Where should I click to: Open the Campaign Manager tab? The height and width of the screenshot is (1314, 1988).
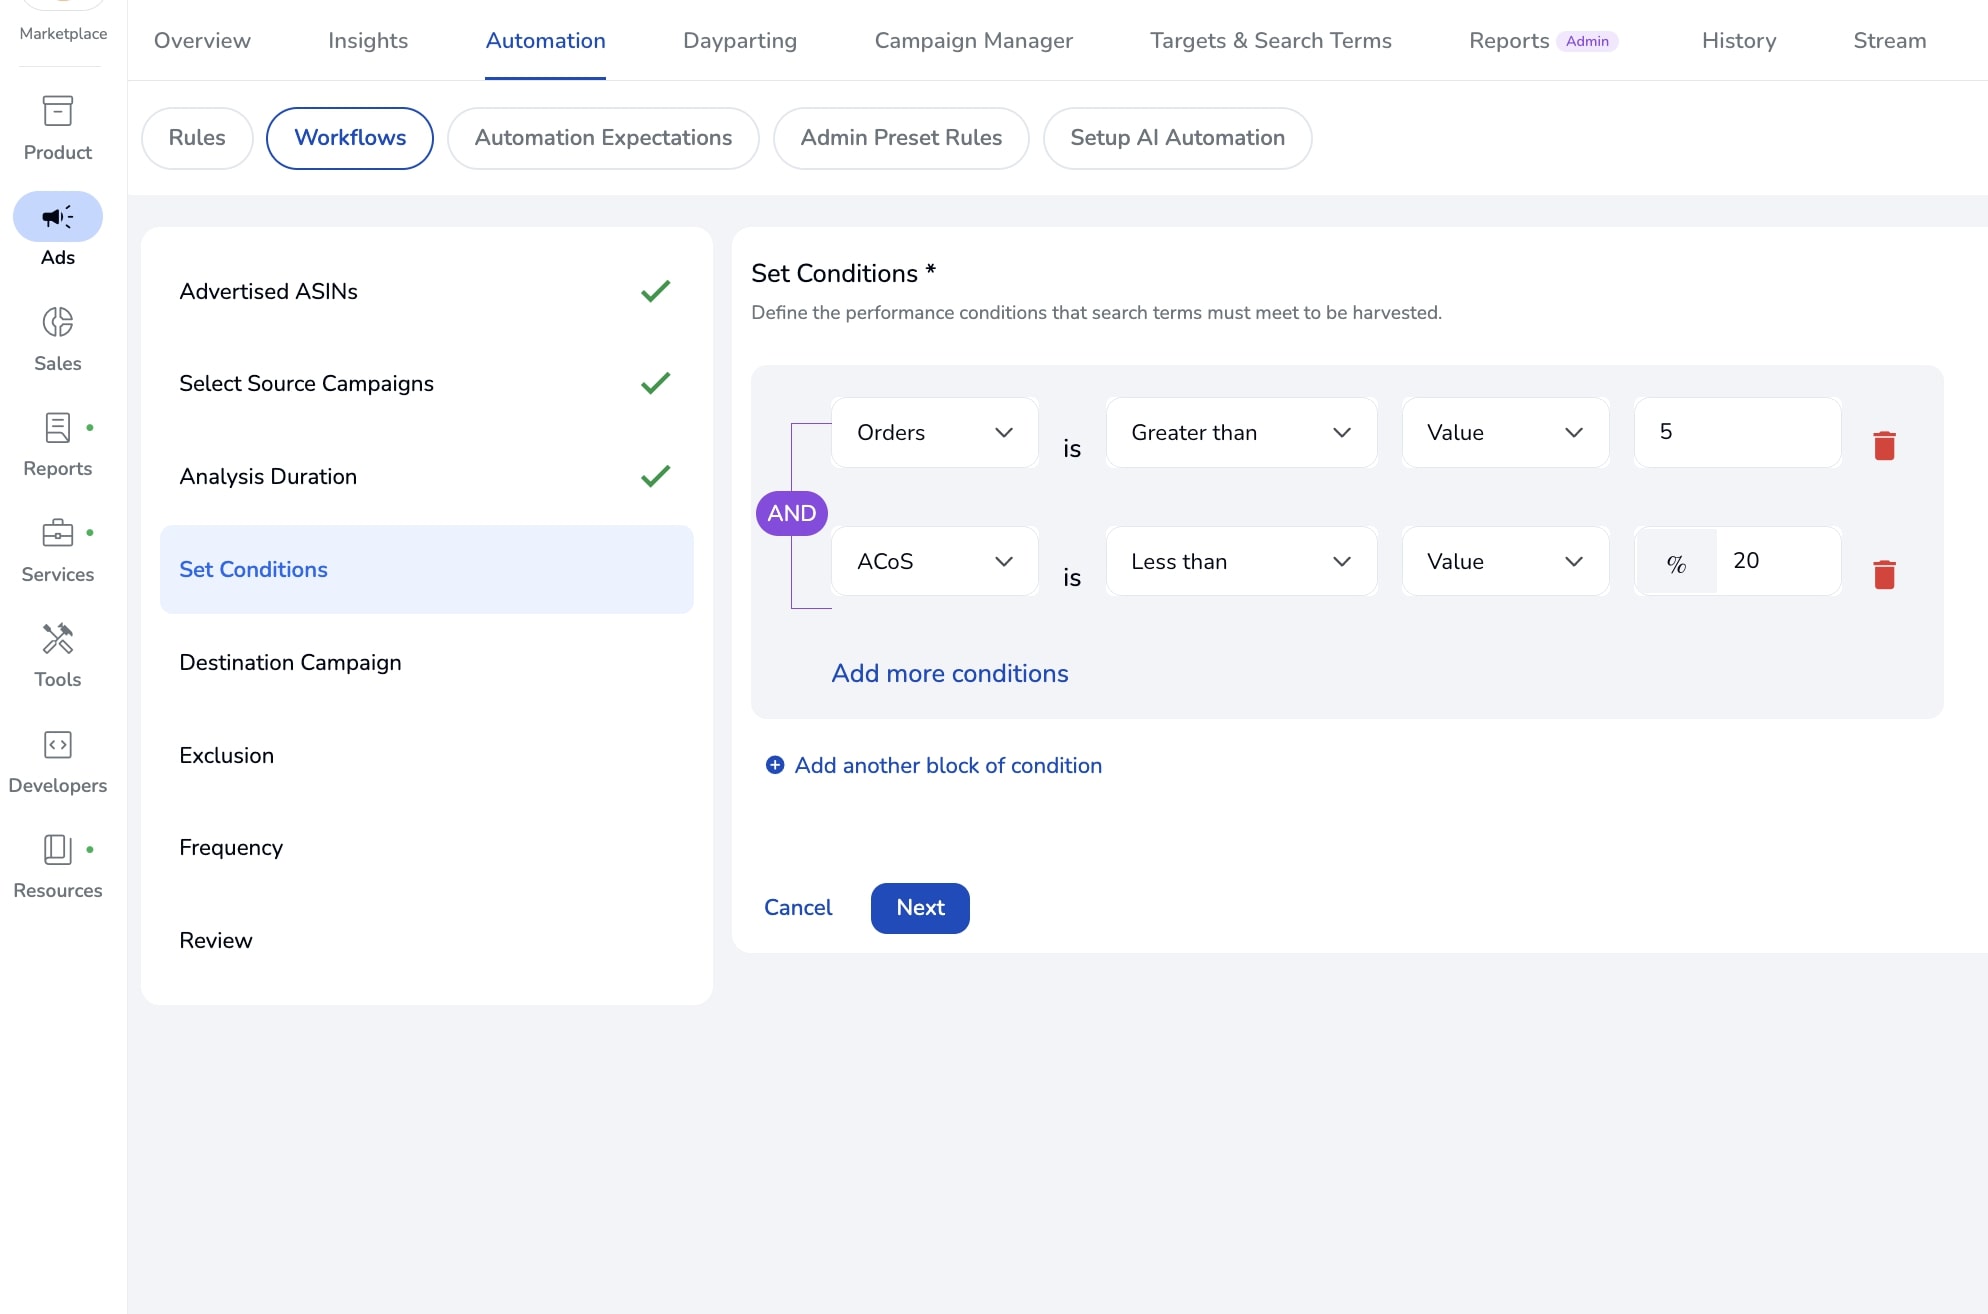[973, 40]
